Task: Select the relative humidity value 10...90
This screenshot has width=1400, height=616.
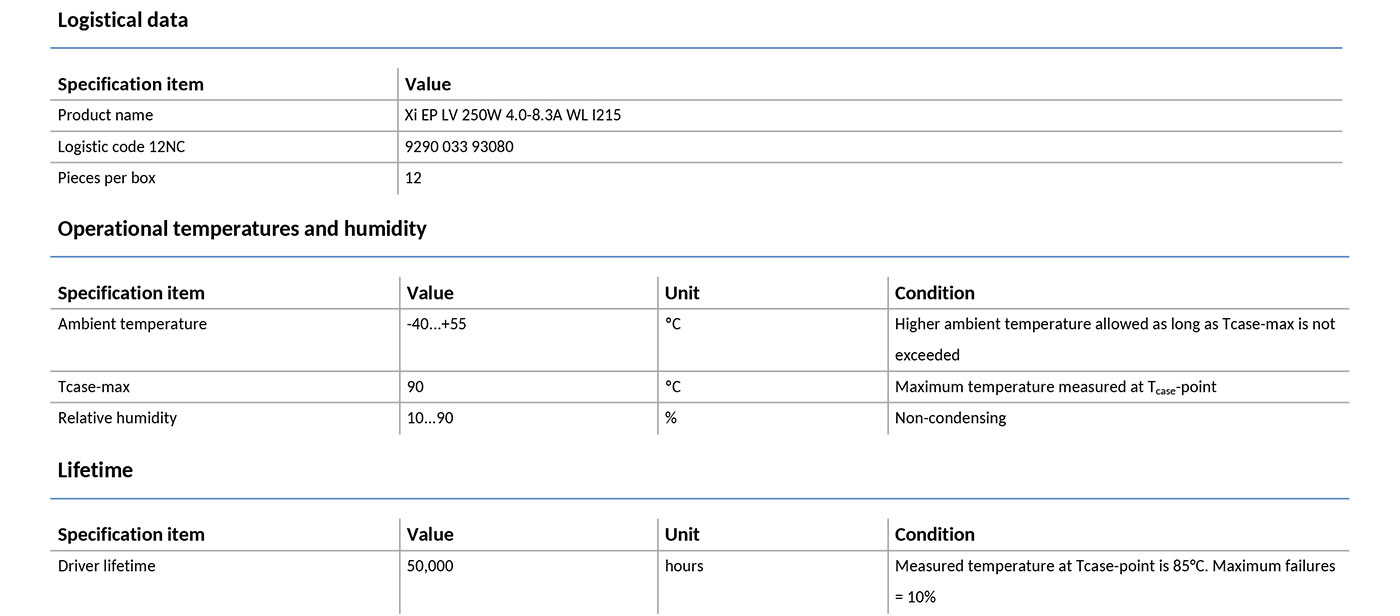Action: [x=430, y=418]
